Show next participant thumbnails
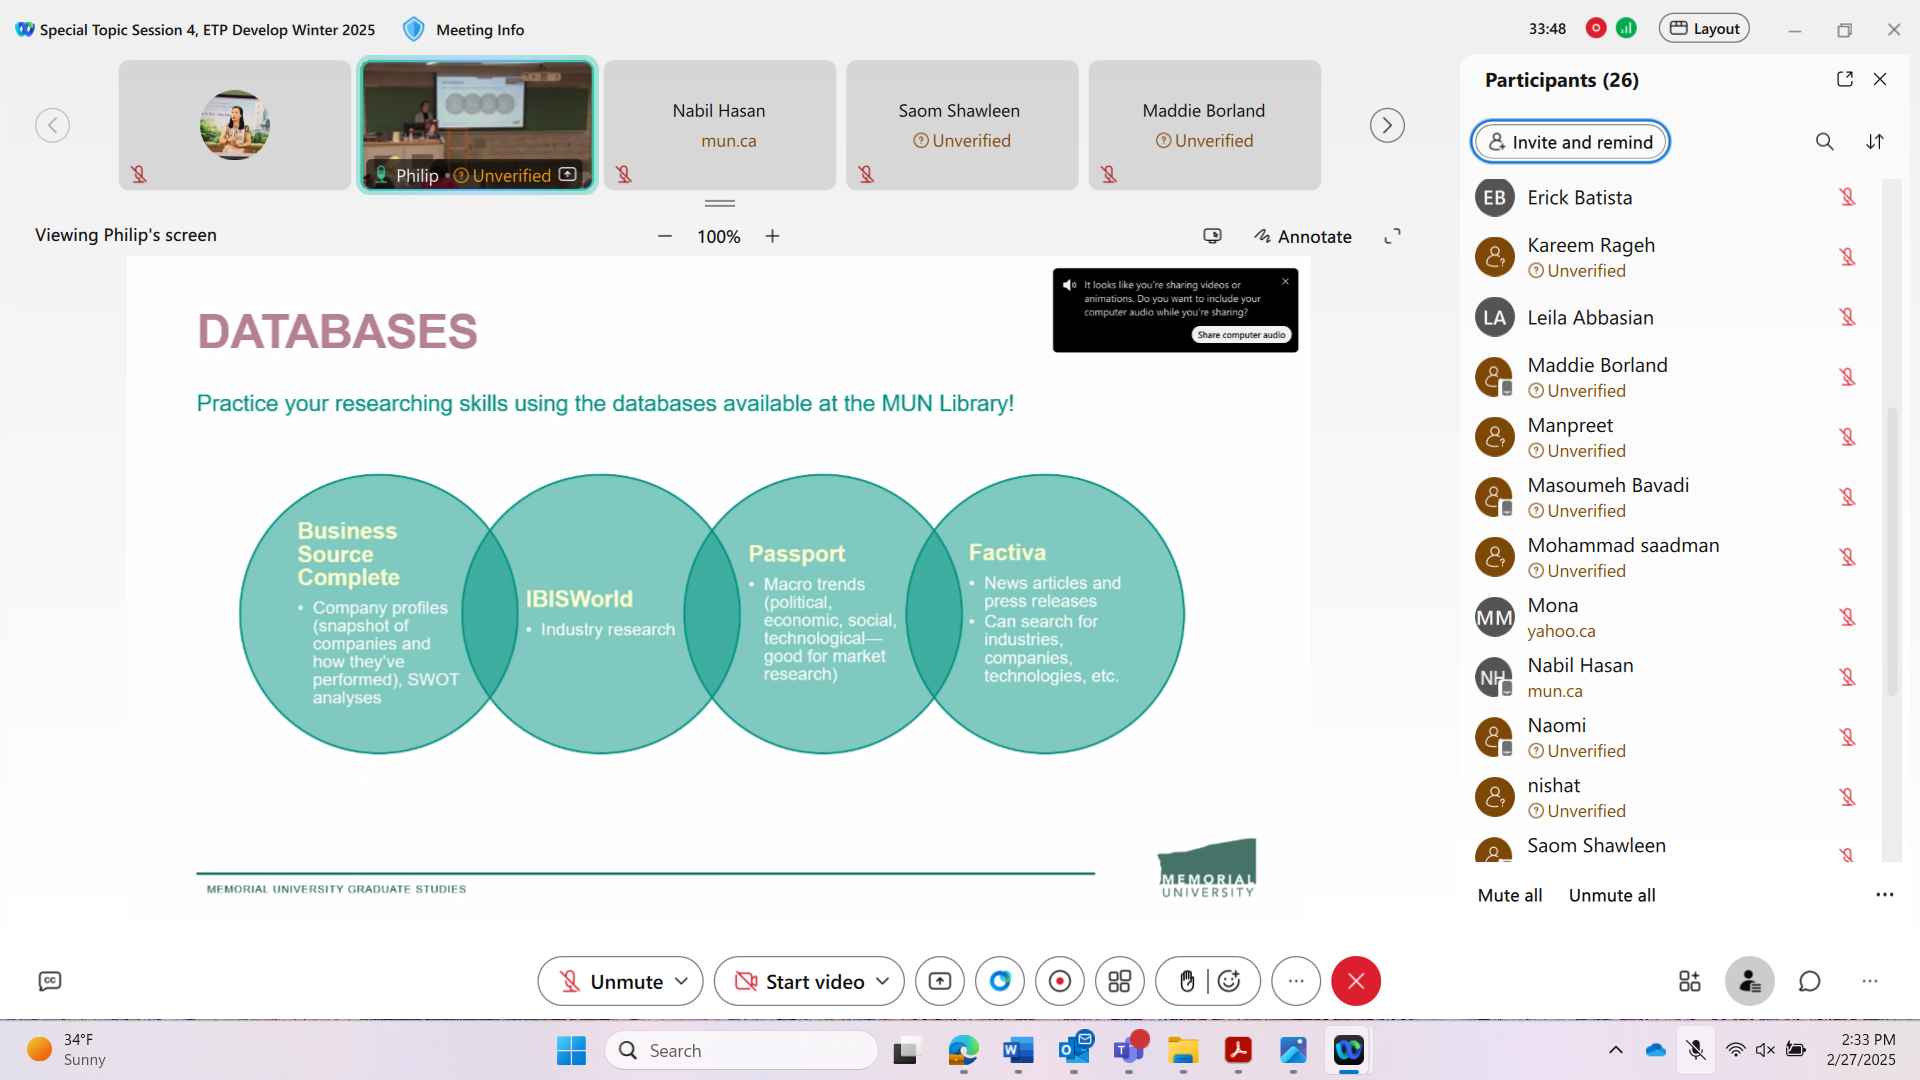The height and width of the screenshot is (1080, 1920). (x=1387, y=125)
